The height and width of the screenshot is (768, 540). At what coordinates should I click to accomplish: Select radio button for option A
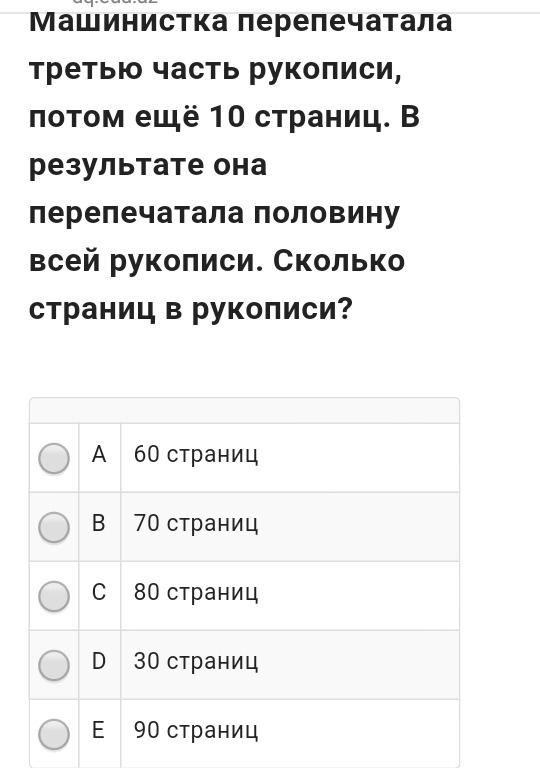point(54,458)
